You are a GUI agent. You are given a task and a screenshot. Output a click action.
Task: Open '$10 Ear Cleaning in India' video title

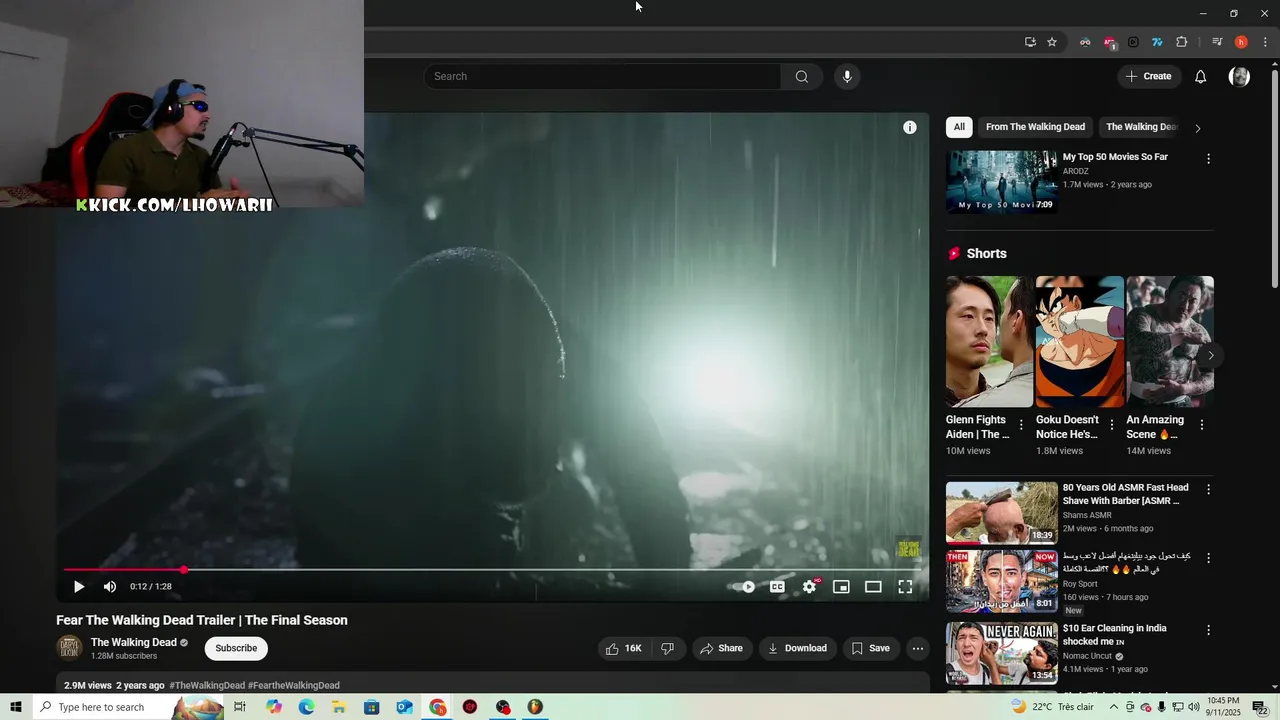point(1114,635)
